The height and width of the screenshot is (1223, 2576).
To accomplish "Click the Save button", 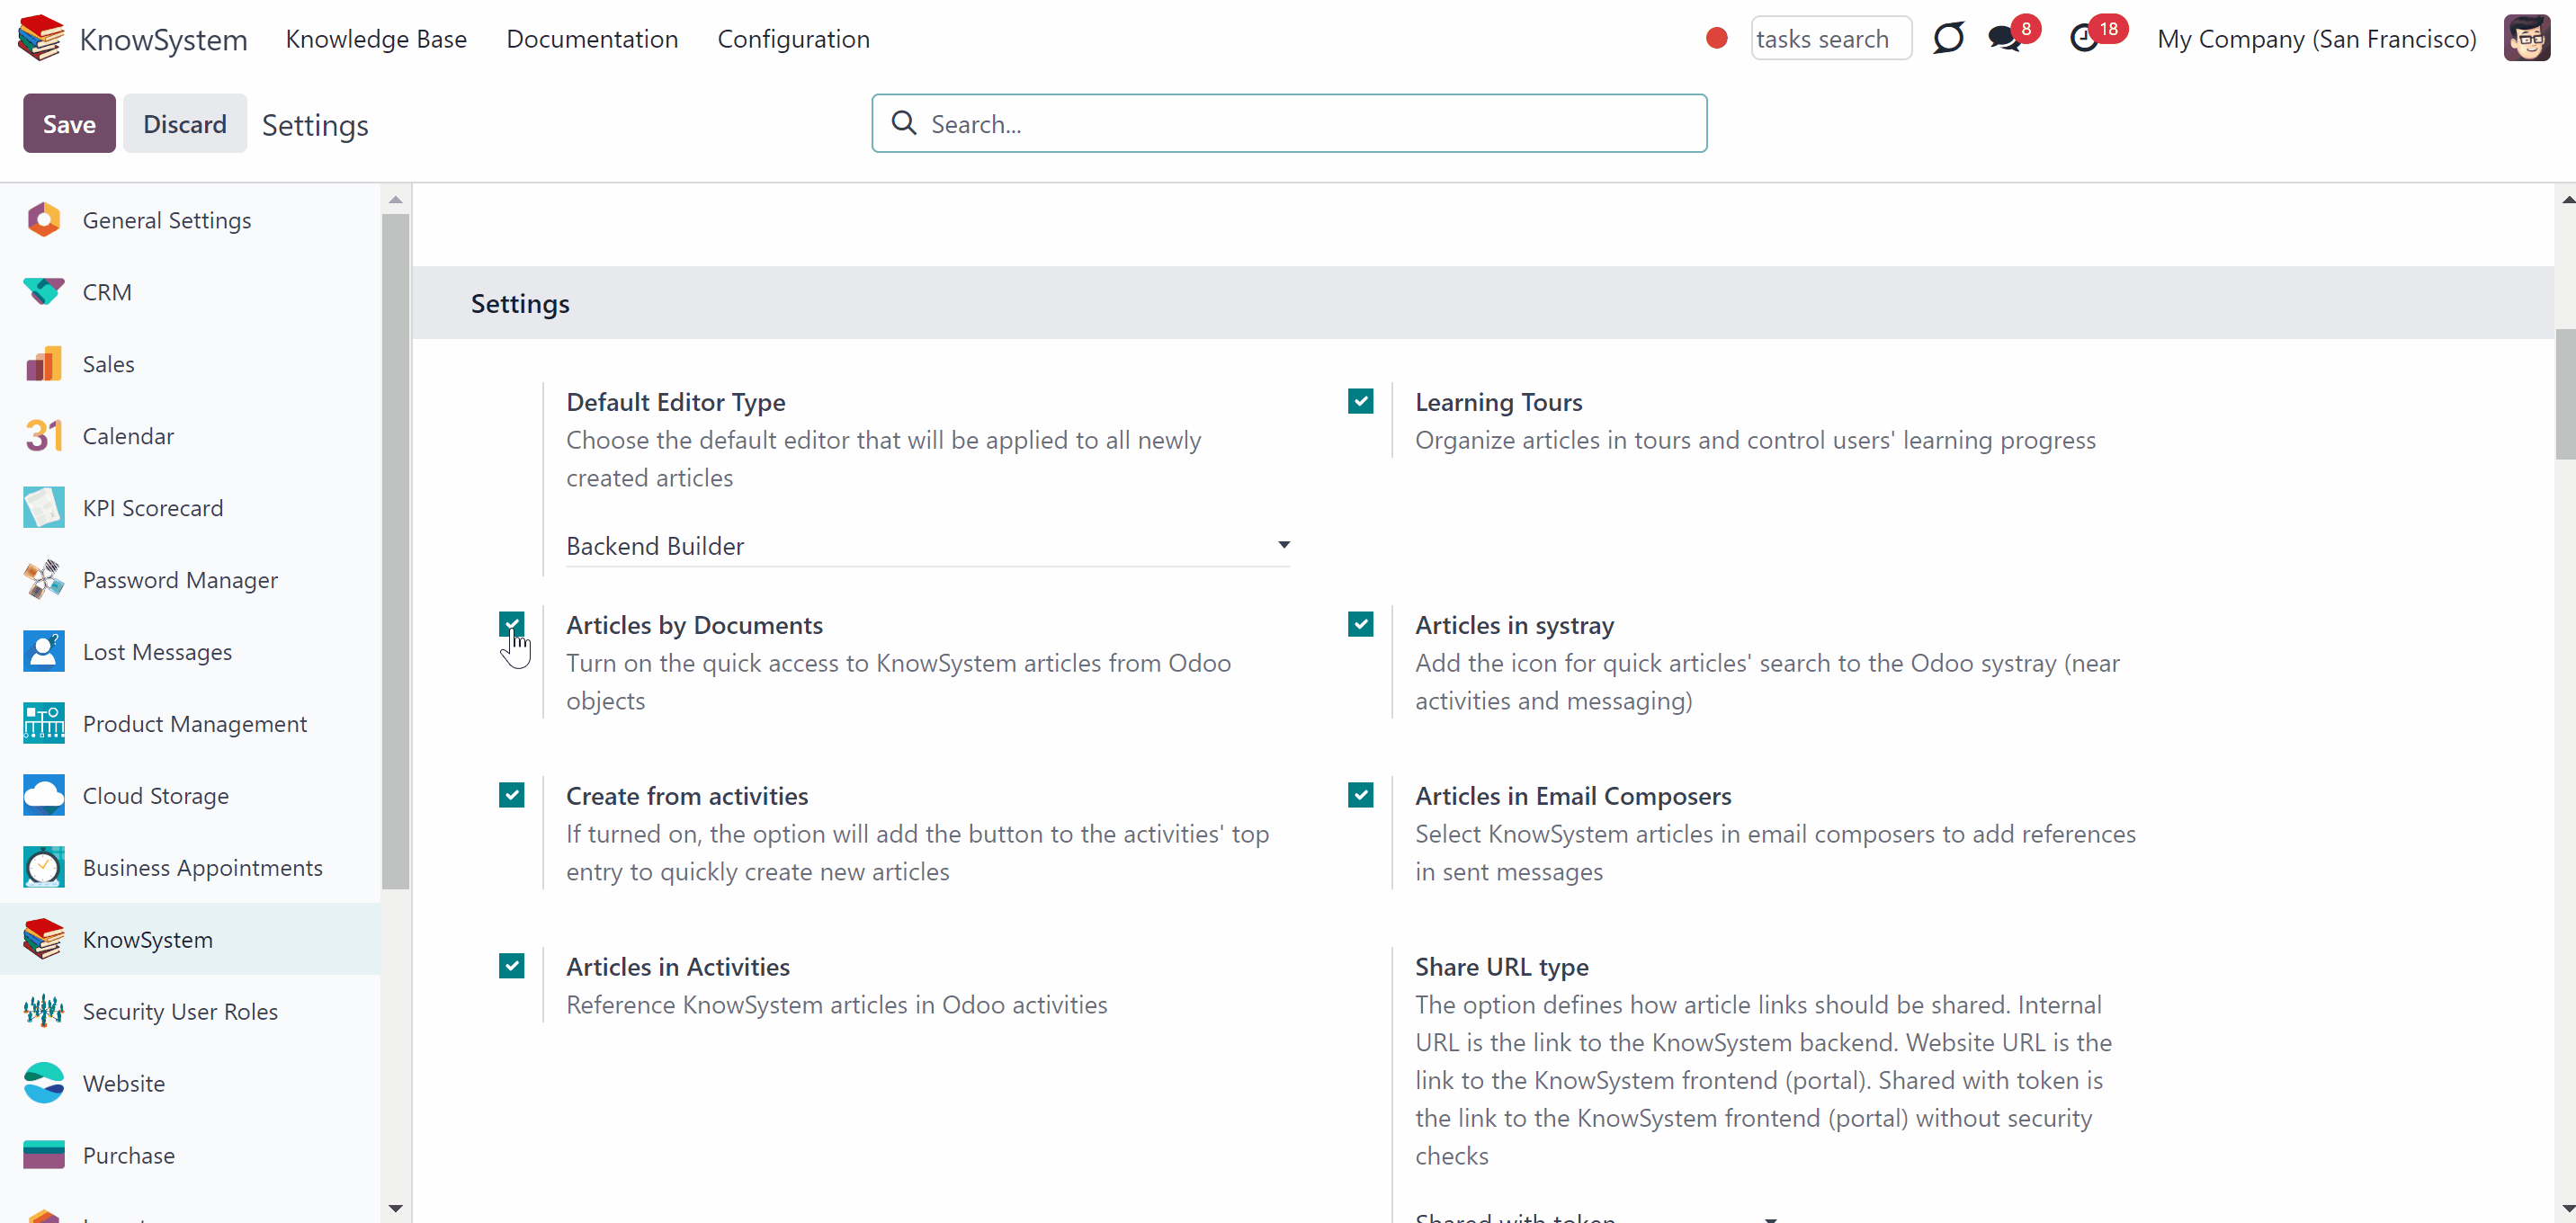I will (x=69, y=123).
